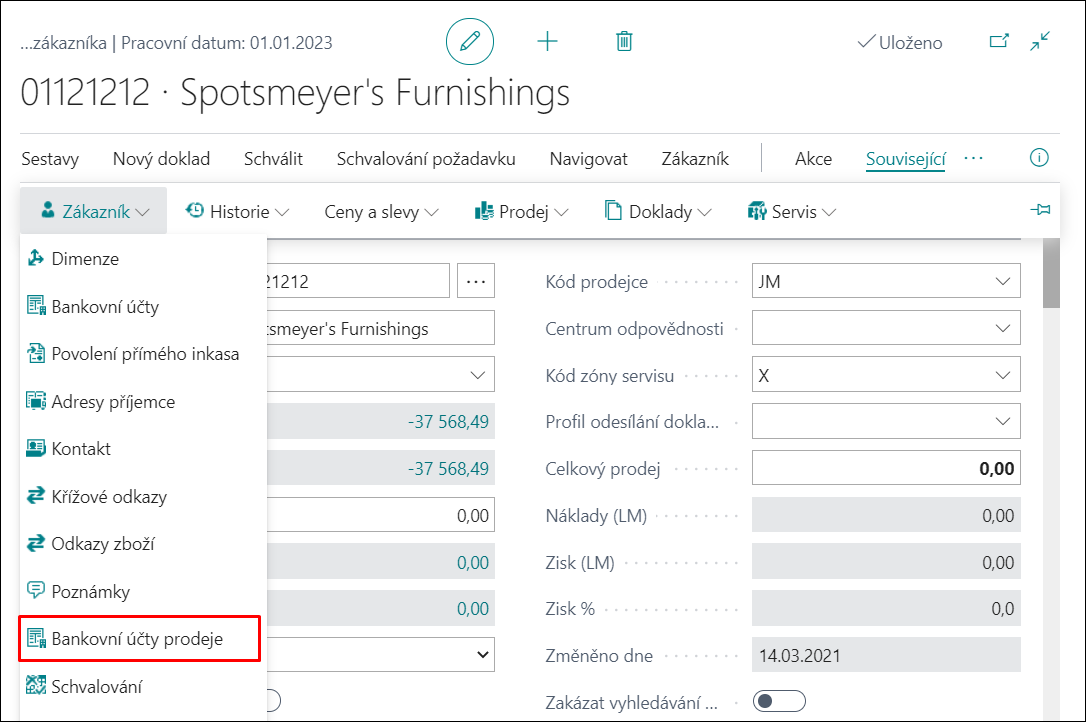Click the -37 568,49 balance link in upper row
Screen dimensions: 1086x722
click(448, 421)
